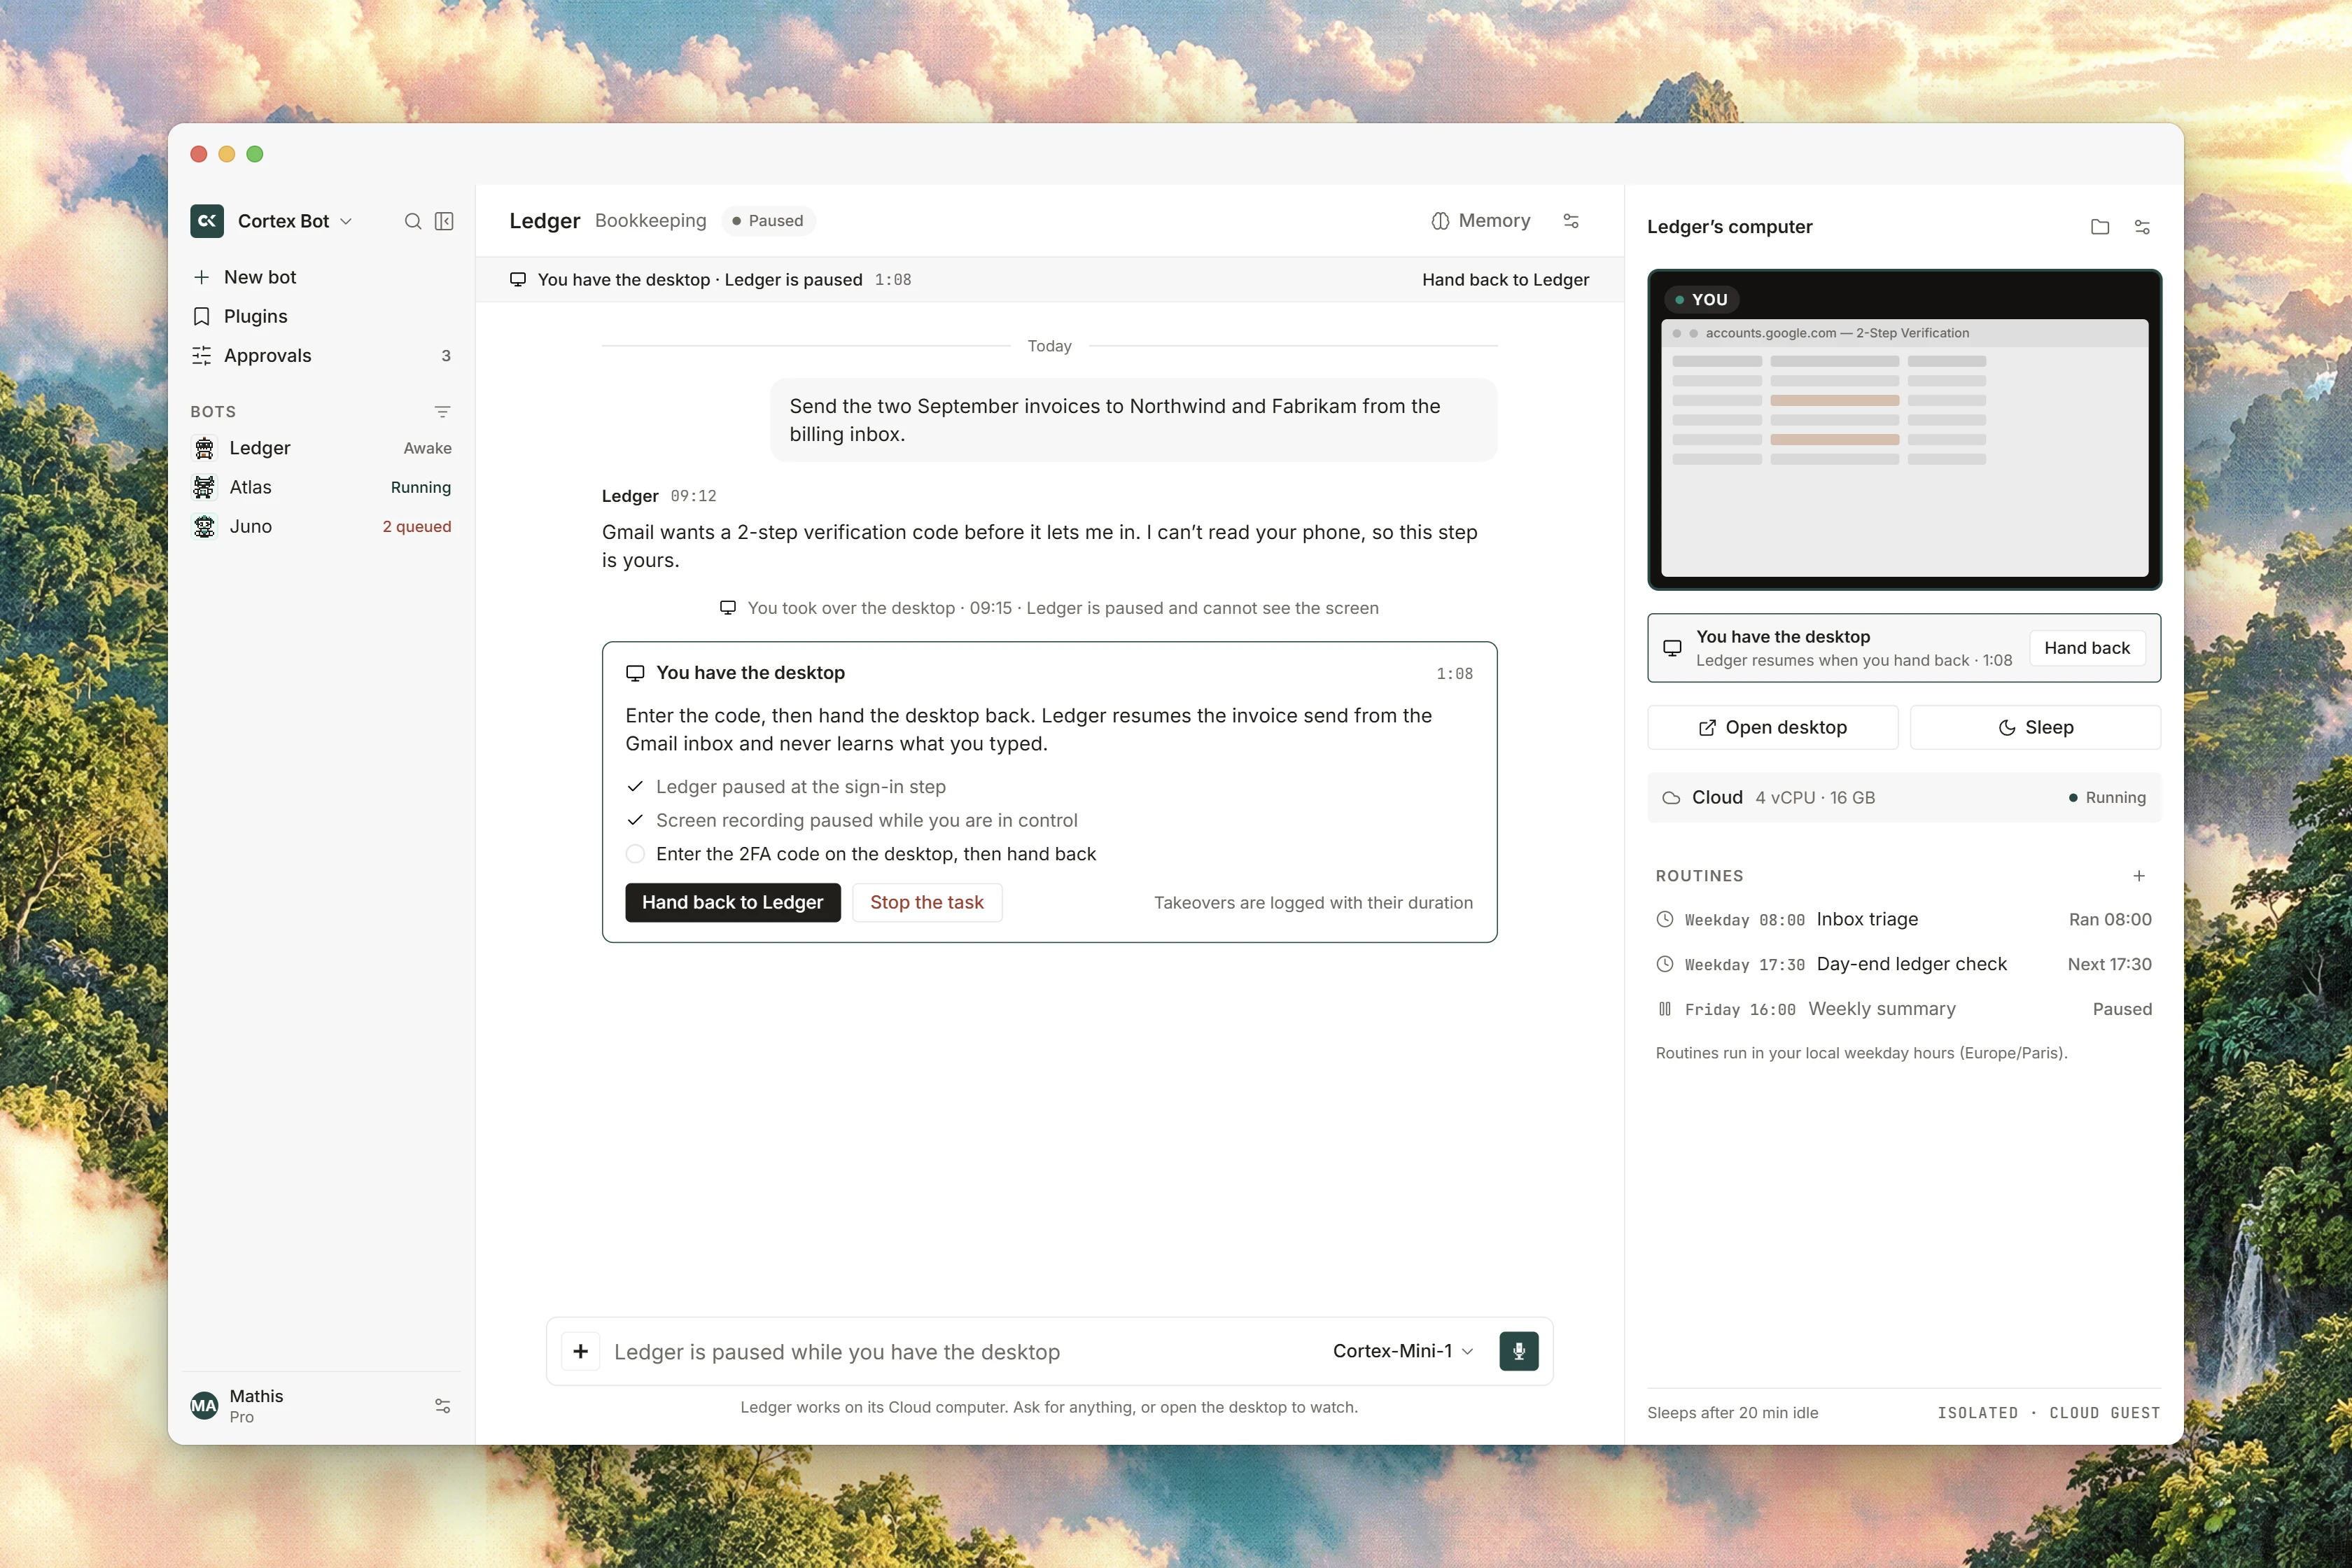This screenshot has height=1568, width=2352.
Task: Add a new routine with plus icon
Action: tap(2139, 876)
